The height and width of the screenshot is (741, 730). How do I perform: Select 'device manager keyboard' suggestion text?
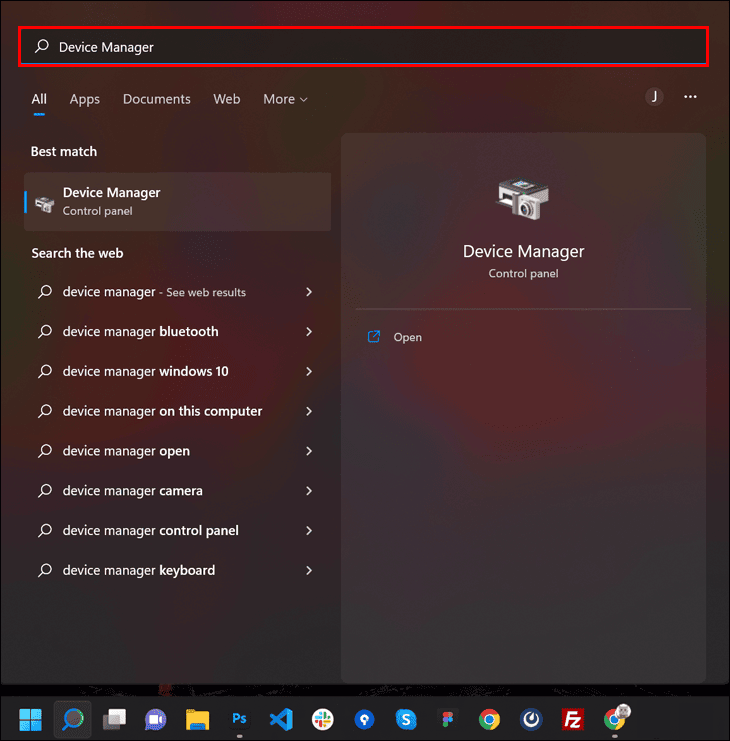tap(139, 570)
